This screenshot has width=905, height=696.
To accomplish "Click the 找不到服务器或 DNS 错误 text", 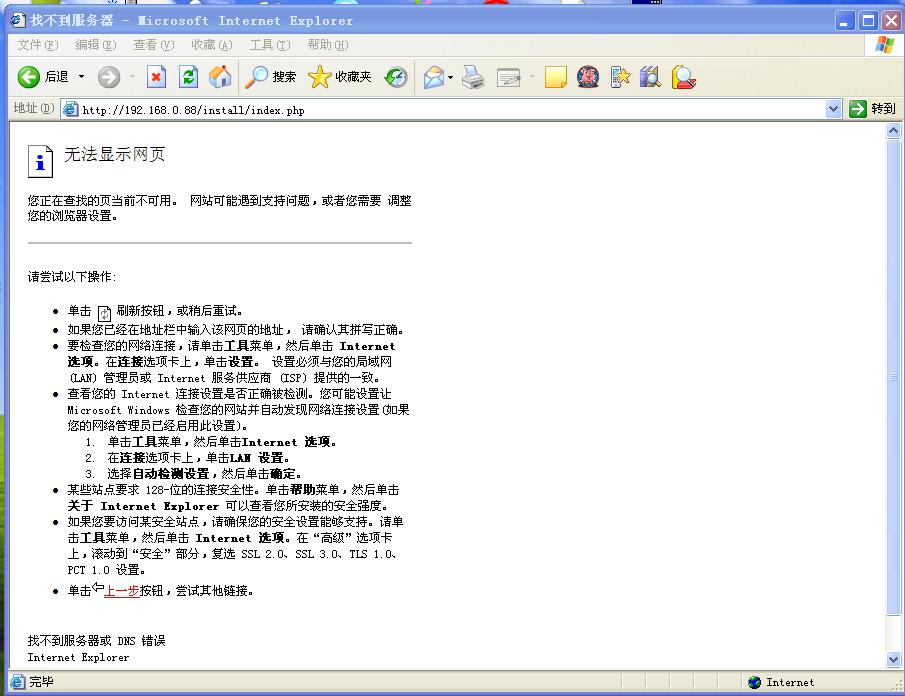I will [x=96, y=641].
